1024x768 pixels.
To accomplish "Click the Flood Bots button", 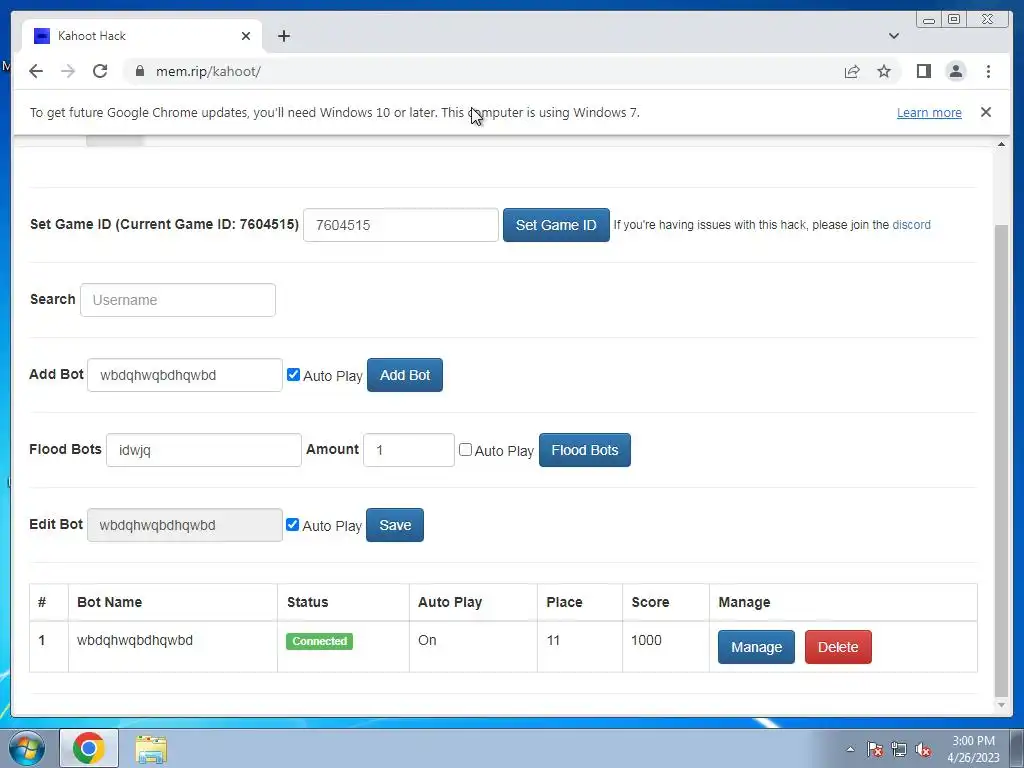I will [x=584, y=450].
